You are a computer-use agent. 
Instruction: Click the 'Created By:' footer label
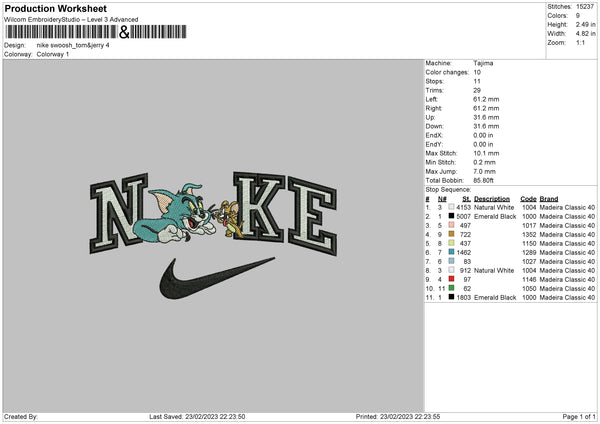click(21, 416)
